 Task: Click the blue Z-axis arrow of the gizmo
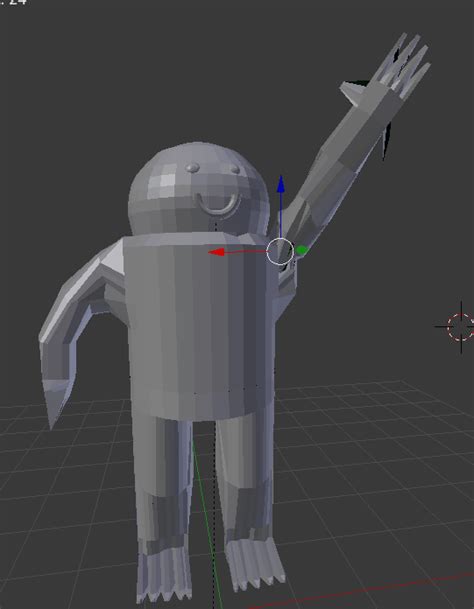pyautogui.click(x=281, y=184)
